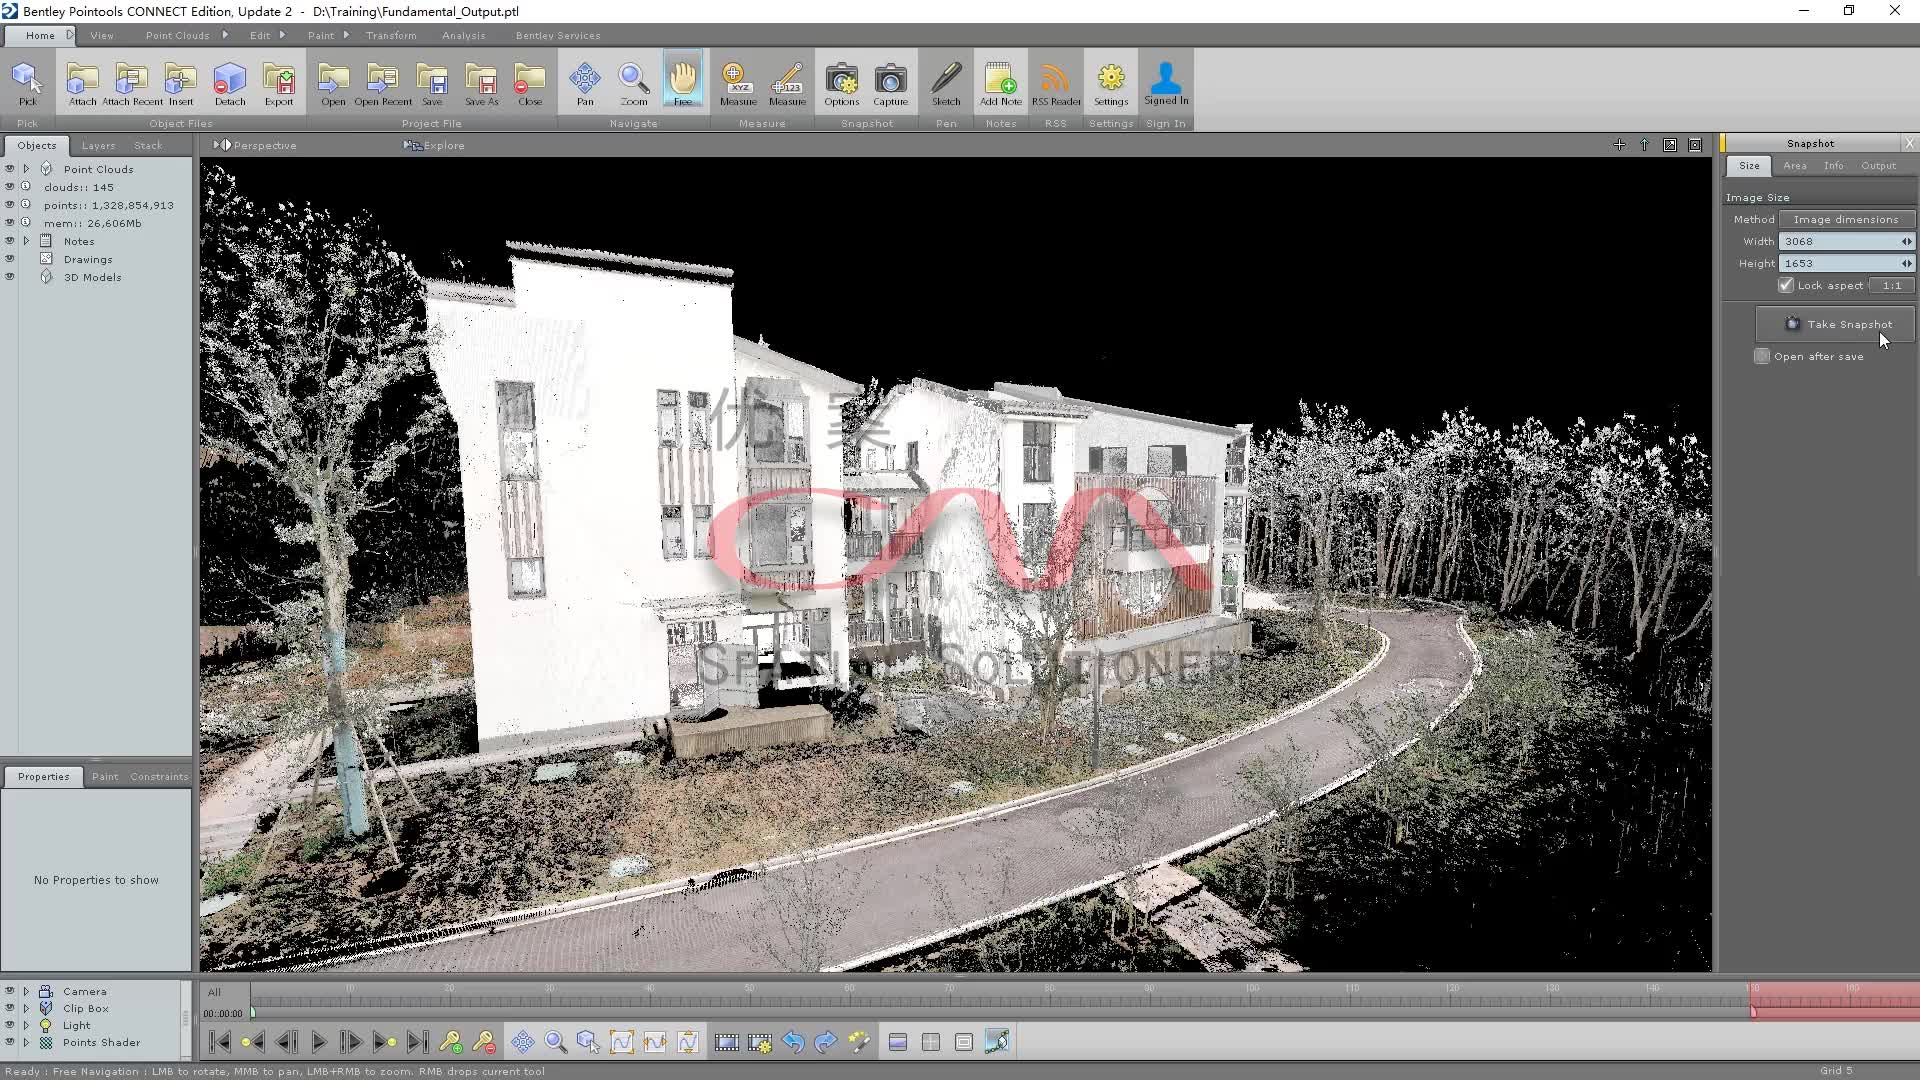
Task: Open a project file with Open icon
Action: [333, 84]
